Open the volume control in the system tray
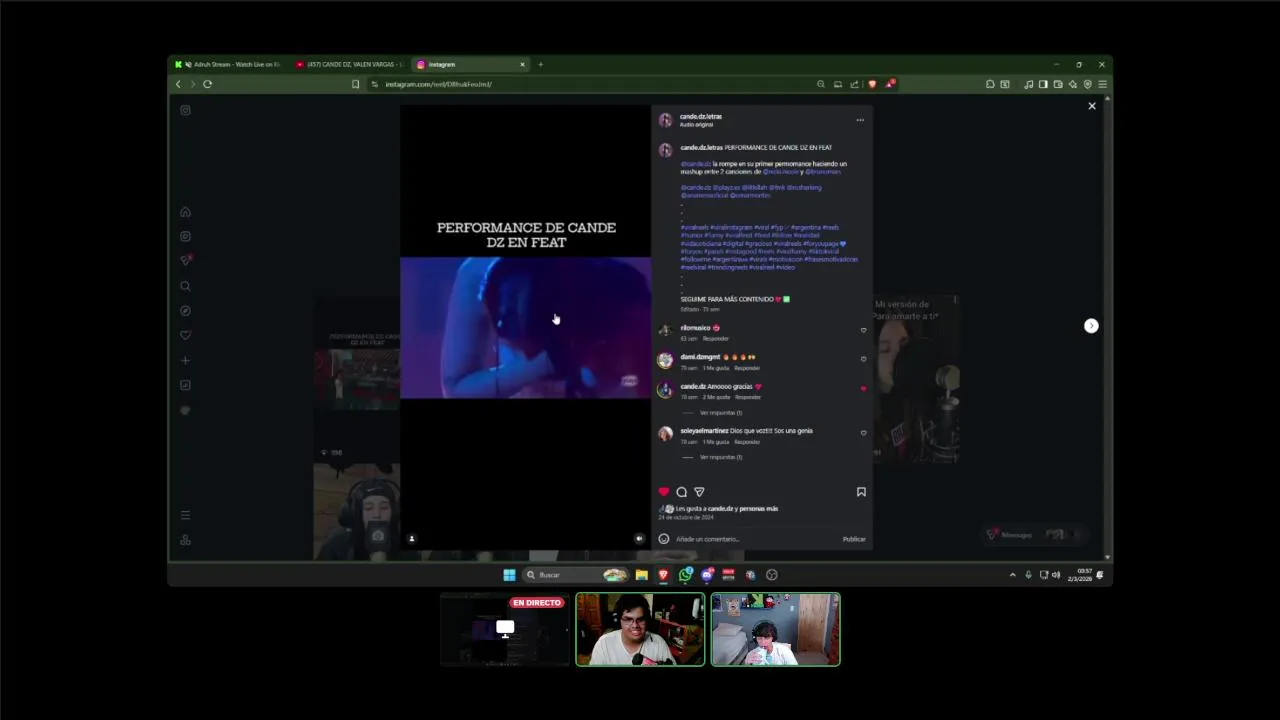Image resolution: width=1280 pixels, height=720 pixels. [1057, 575]
